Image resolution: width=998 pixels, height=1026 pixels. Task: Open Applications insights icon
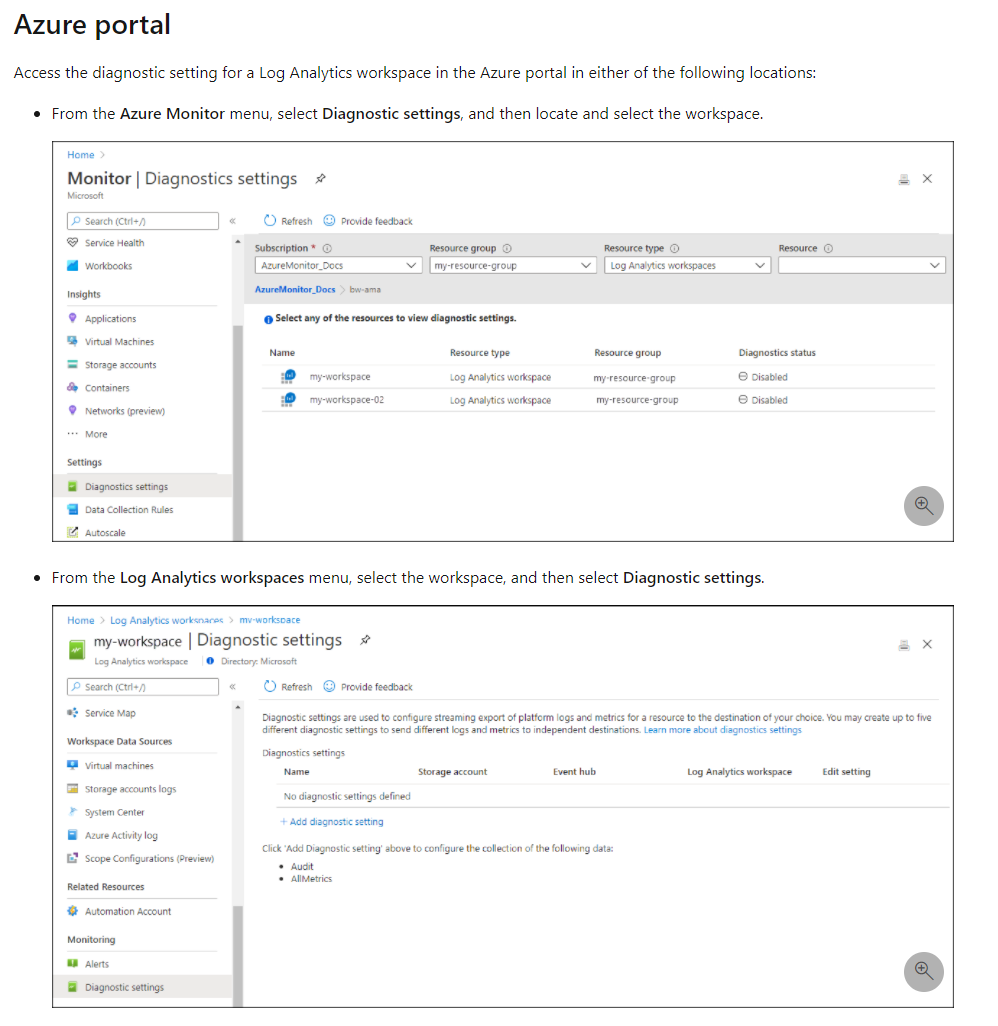click(x=73, y=318)
